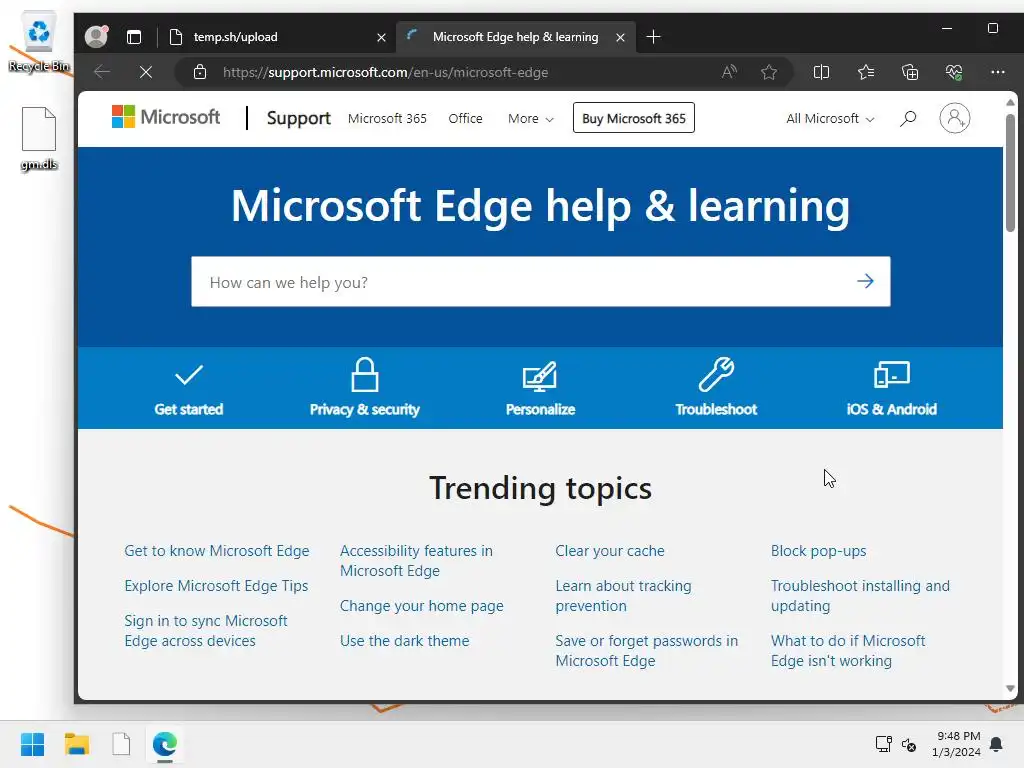Select the Microsoft Edge help & learning tab
Screen dimensions: 1024x768
pos(515,37)
